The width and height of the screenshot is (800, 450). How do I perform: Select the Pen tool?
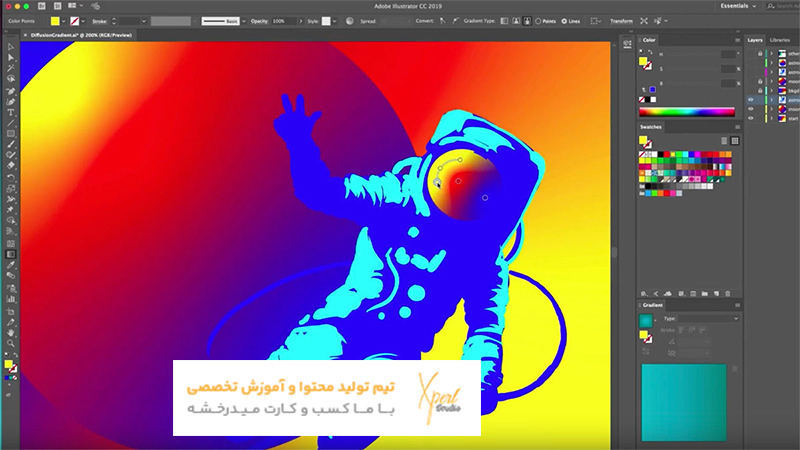(x=11, y=91)
